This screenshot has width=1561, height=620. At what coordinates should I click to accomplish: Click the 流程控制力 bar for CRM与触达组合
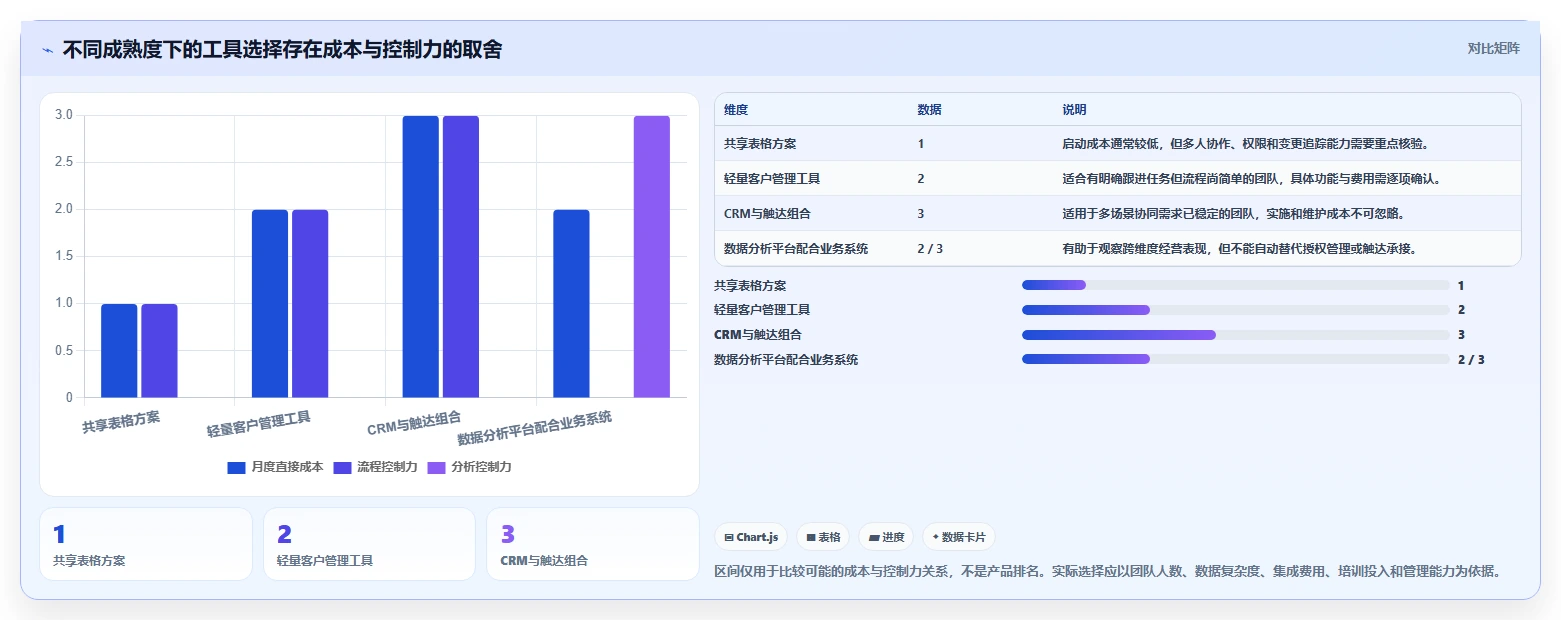click(461, 257)
